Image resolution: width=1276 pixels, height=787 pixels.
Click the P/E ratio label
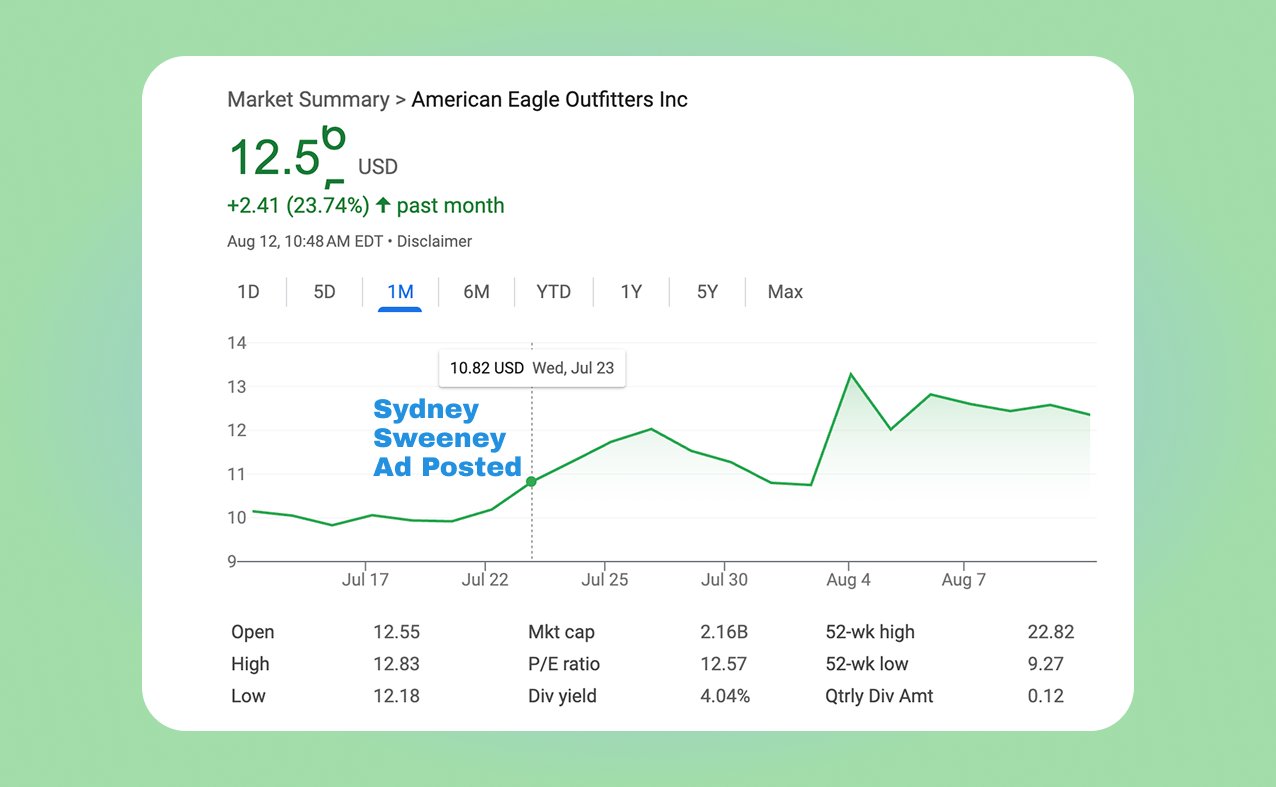click(563, 664)
